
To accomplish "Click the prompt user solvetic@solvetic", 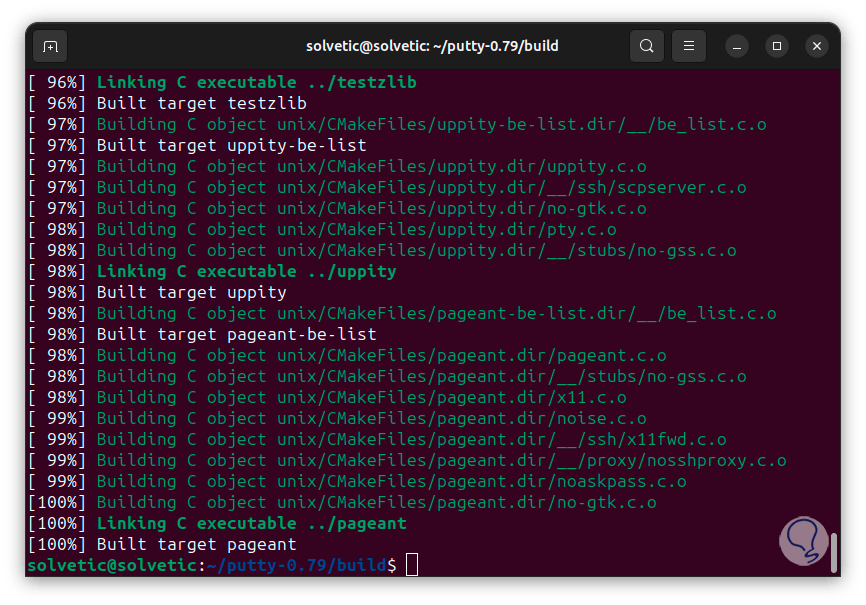I will pyautogui.click(x=113, y=565).
